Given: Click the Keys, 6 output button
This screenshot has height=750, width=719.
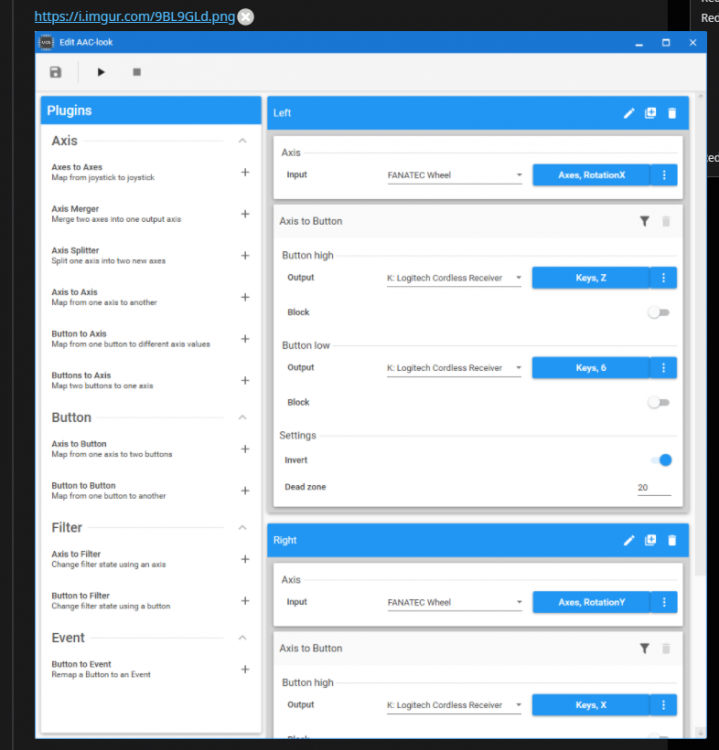Looking at the screenshot, I should [591, 368].
